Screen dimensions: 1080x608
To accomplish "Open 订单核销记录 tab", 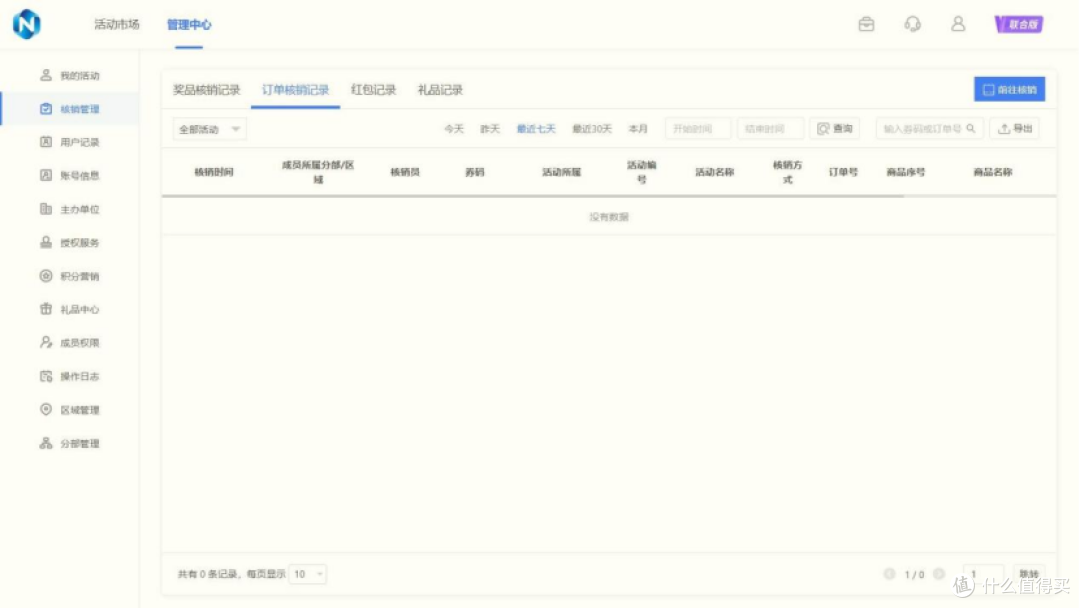I will [x=295, y=90].
